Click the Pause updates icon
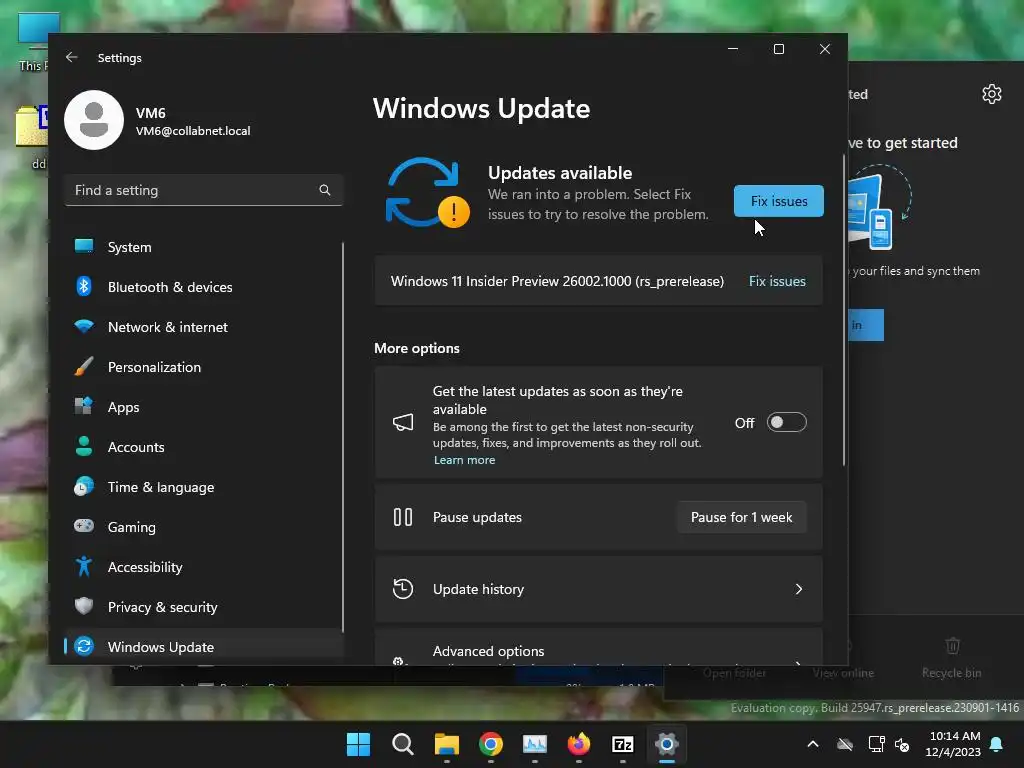This screenshot has width=1024, height=768. pos(403,517)
